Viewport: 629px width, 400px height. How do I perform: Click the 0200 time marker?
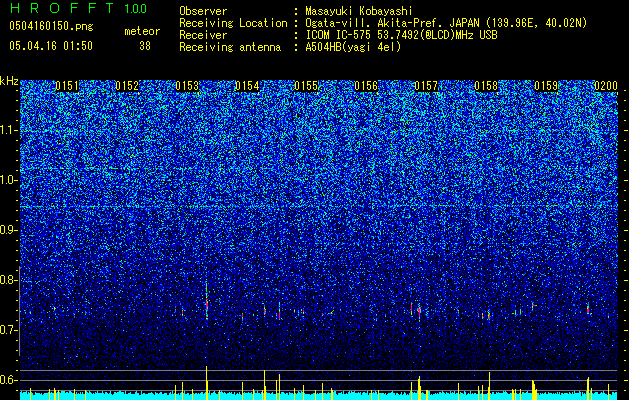pos(606,86)
